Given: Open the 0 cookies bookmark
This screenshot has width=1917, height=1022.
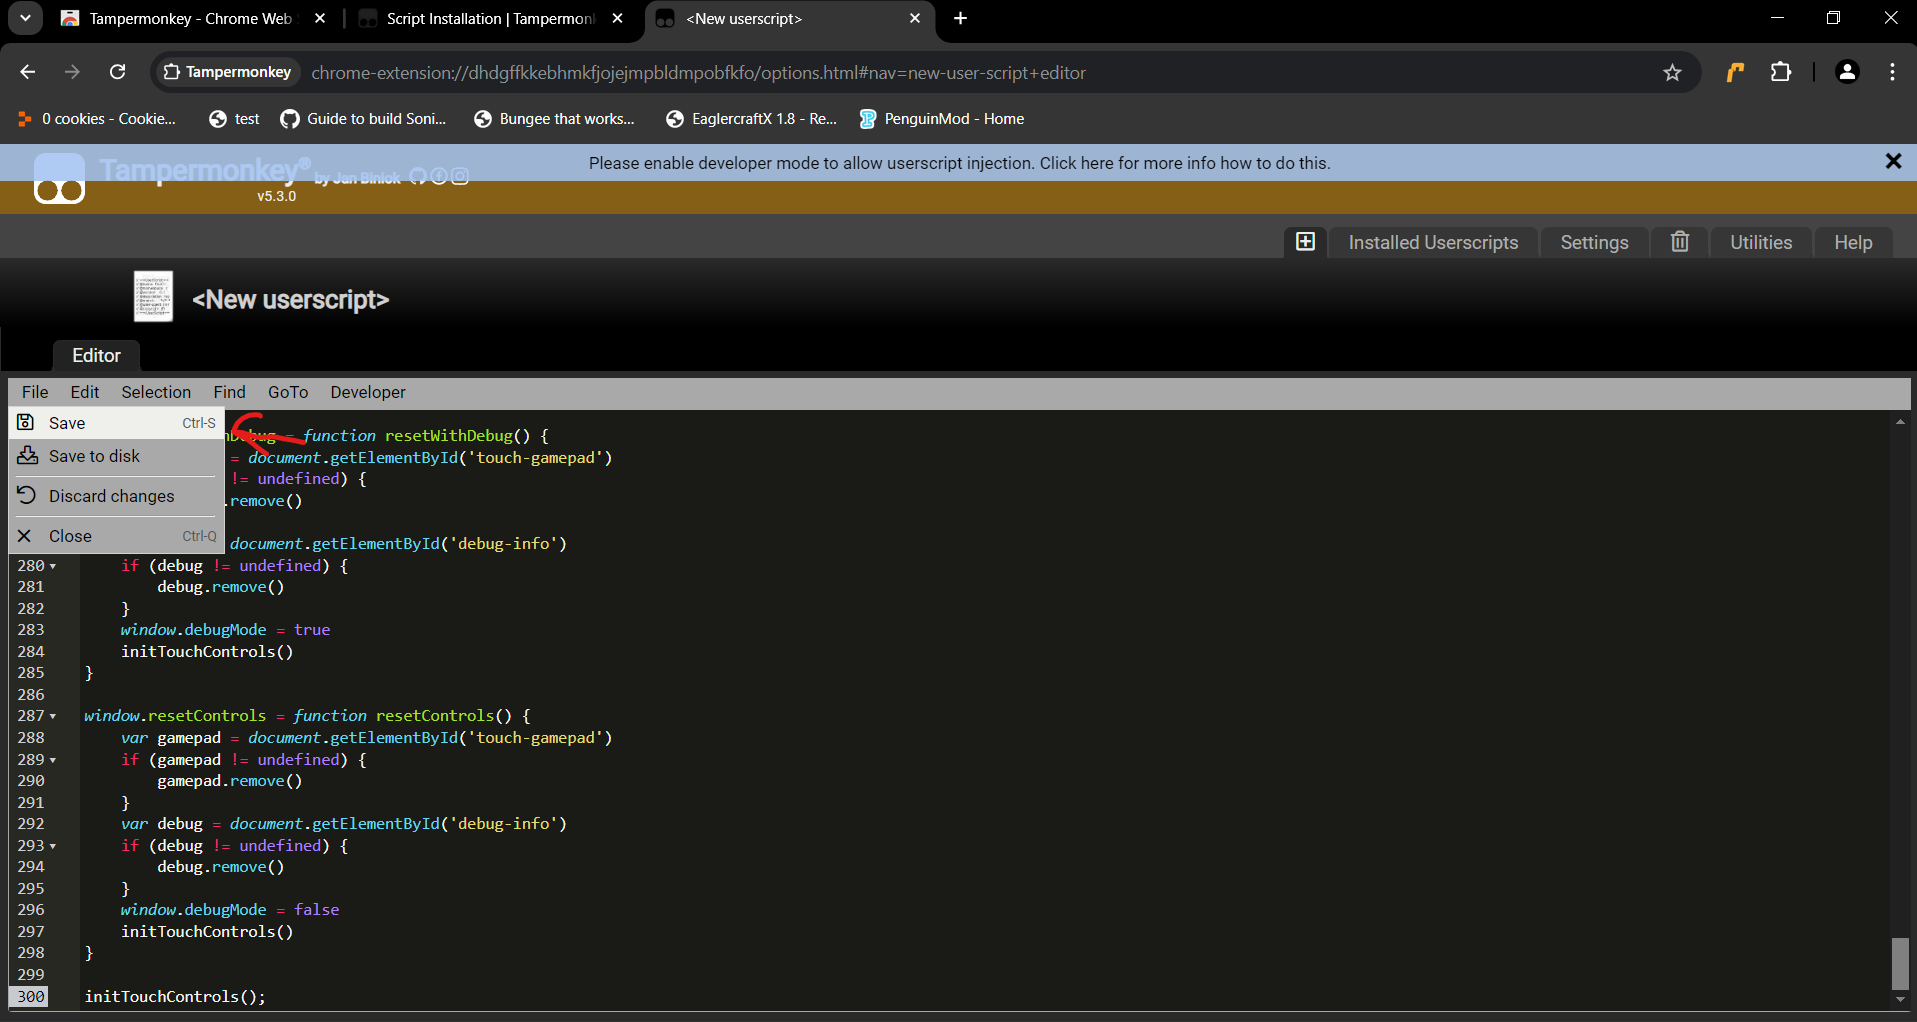Looking at the screenshot, I should tap(97, 119).
